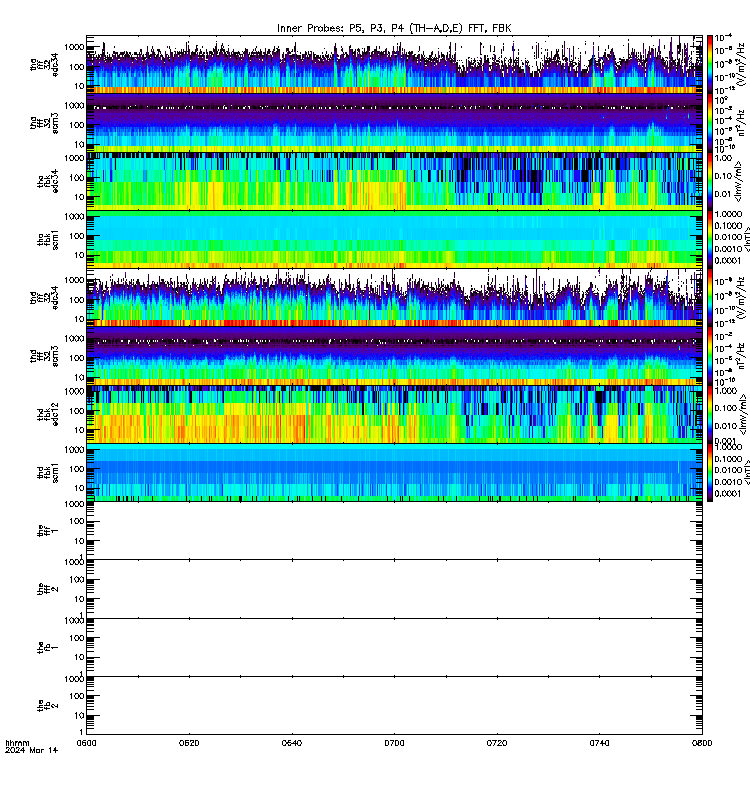This screenshot has width=750, height=800.
Task: Click the "the fb 2" panel label
Action: point(48,706)
